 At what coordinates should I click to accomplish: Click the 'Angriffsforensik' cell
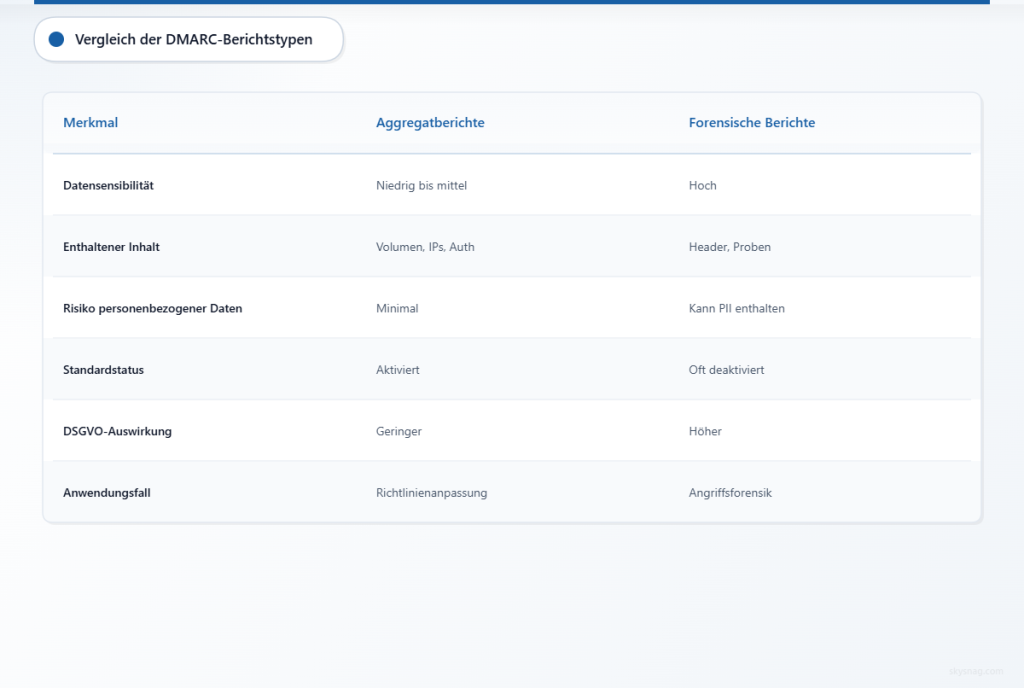click(x=730, y=493)
